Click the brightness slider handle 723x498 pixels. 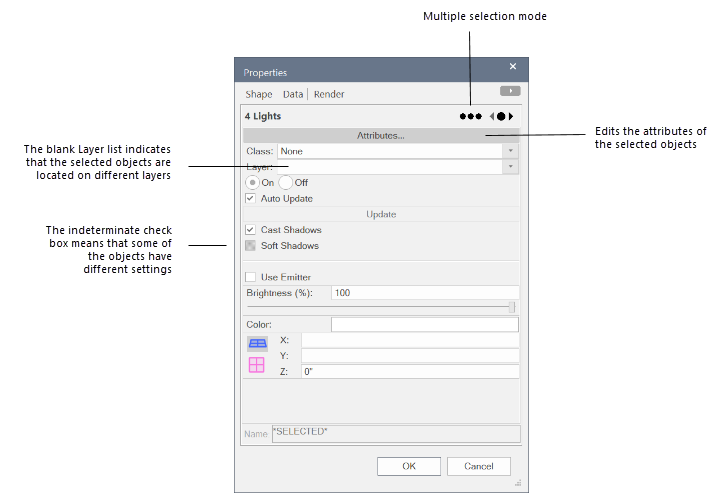click(x=512, y=307)
